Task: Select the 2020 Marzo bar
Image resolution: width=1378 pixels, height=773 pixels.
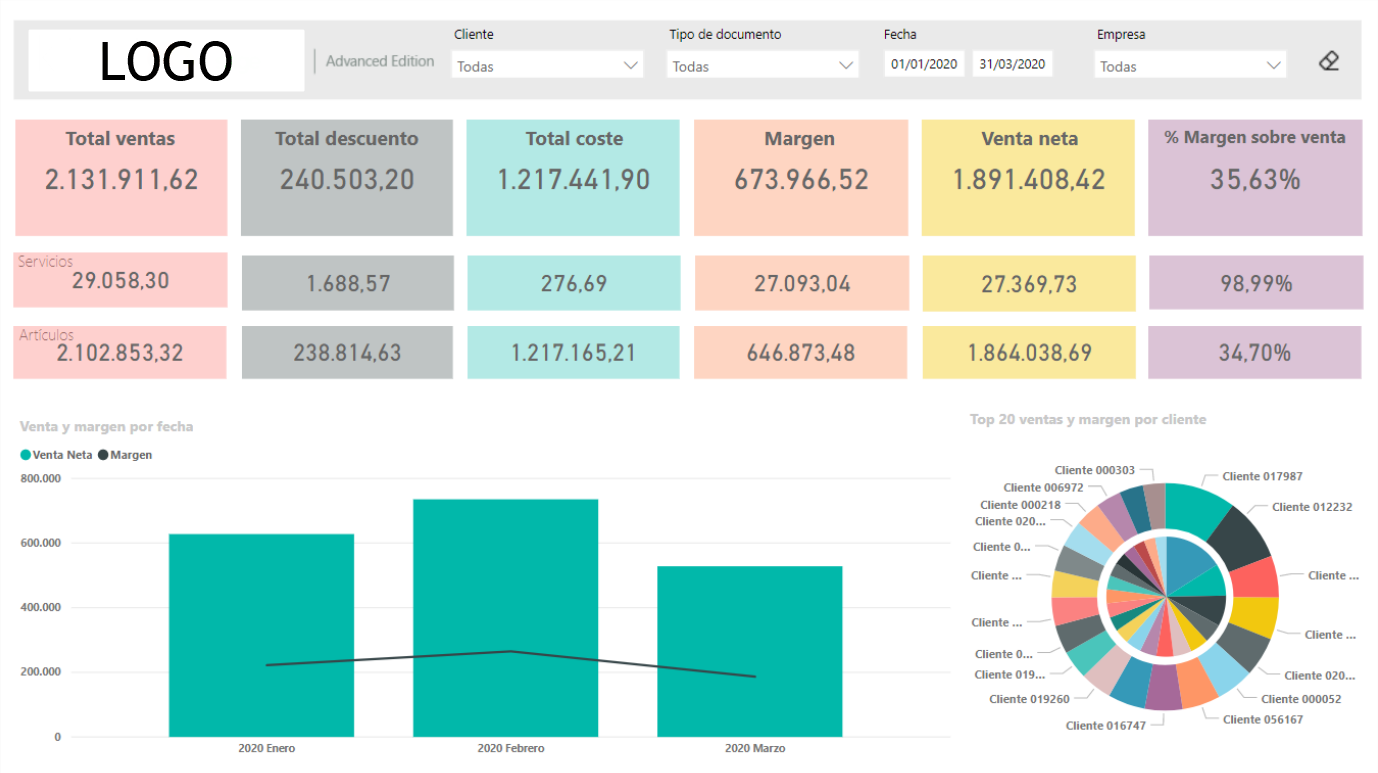Action: coord(749,650)
